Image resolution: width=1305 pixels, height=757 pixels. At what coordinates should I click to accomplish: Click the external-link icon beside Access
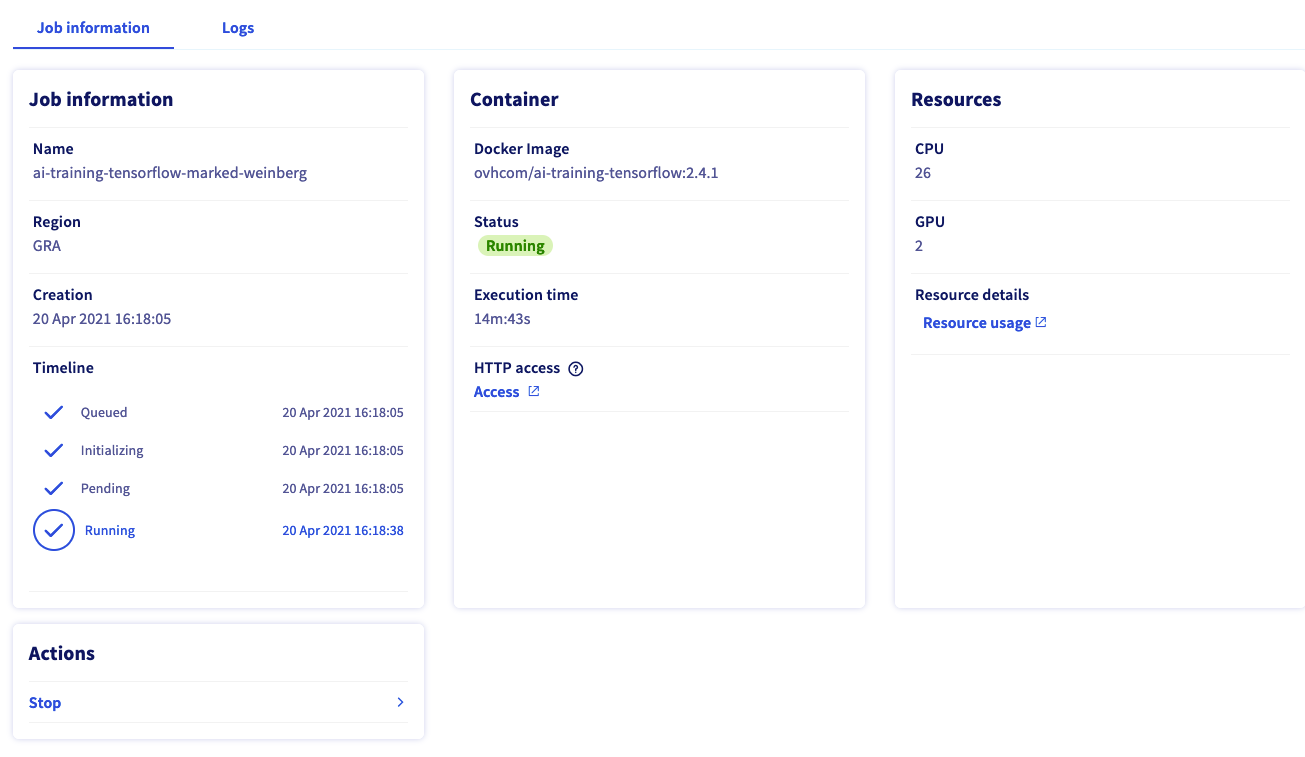point(534,392)
